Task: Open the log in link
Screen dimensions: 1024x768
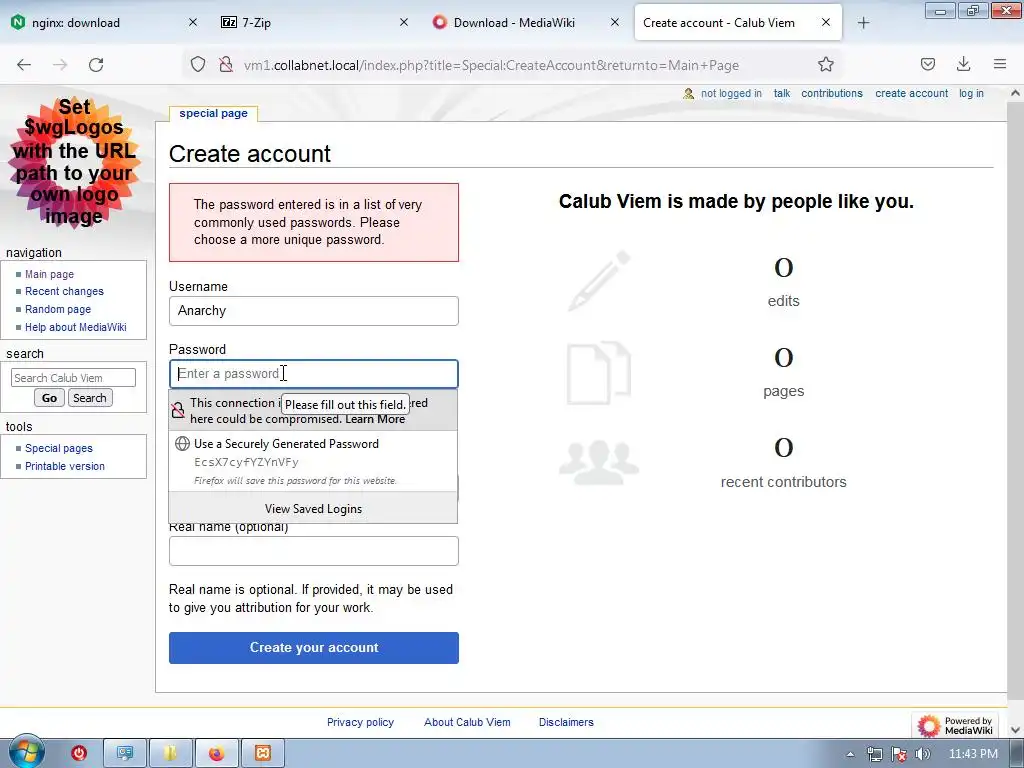Action: (x=971, y=93)
